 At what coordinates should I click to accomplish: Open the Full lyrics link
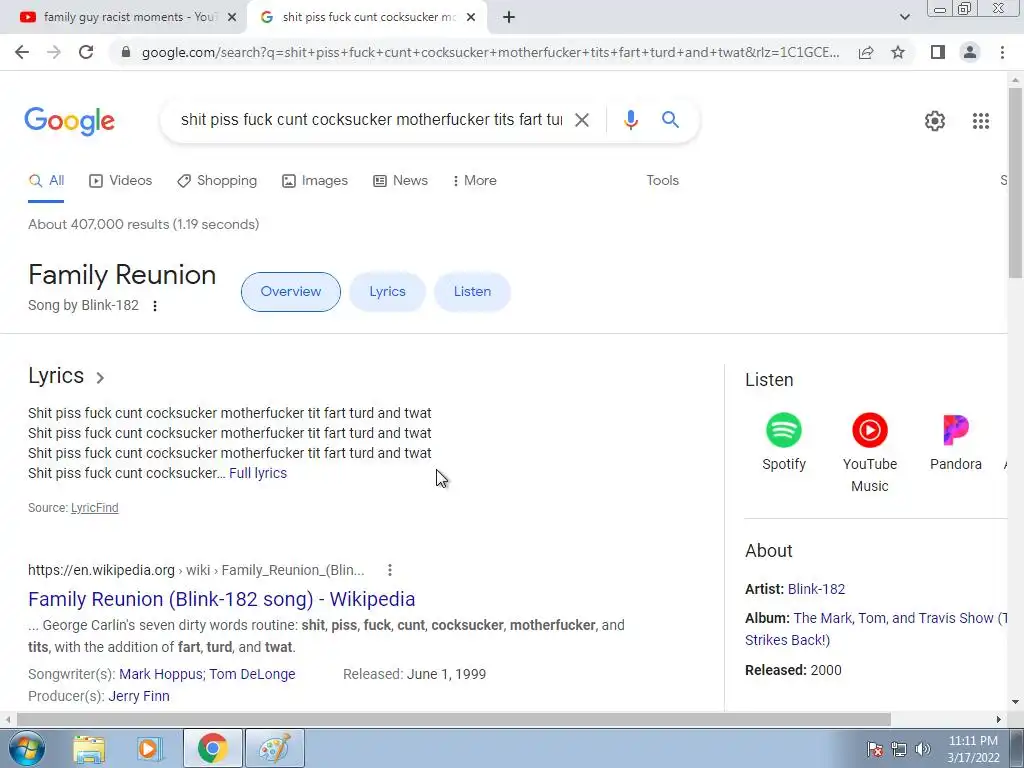coord(258,473)
